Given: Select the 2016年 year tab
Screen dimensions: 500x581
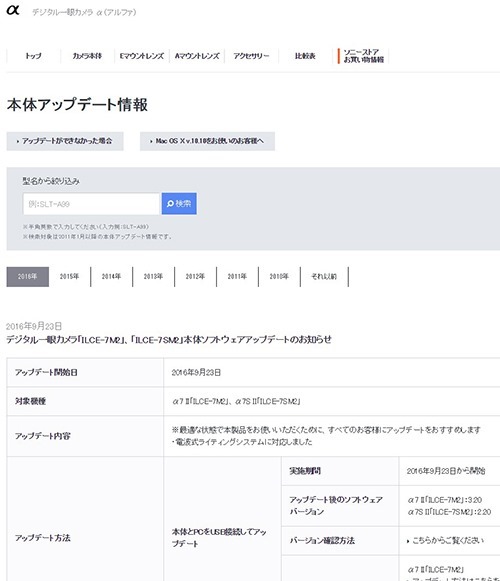Looking at the screenshot, I should (27, 276).
